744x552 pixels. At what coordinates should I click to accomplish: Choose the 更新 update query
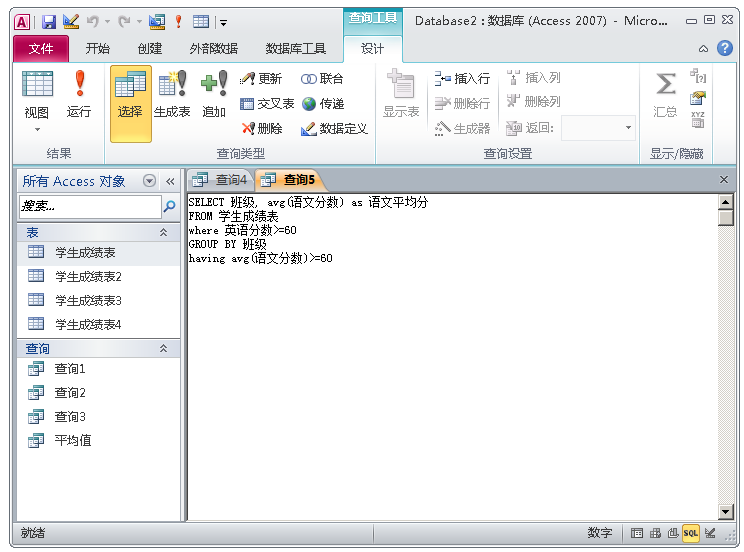click(261, 78)
